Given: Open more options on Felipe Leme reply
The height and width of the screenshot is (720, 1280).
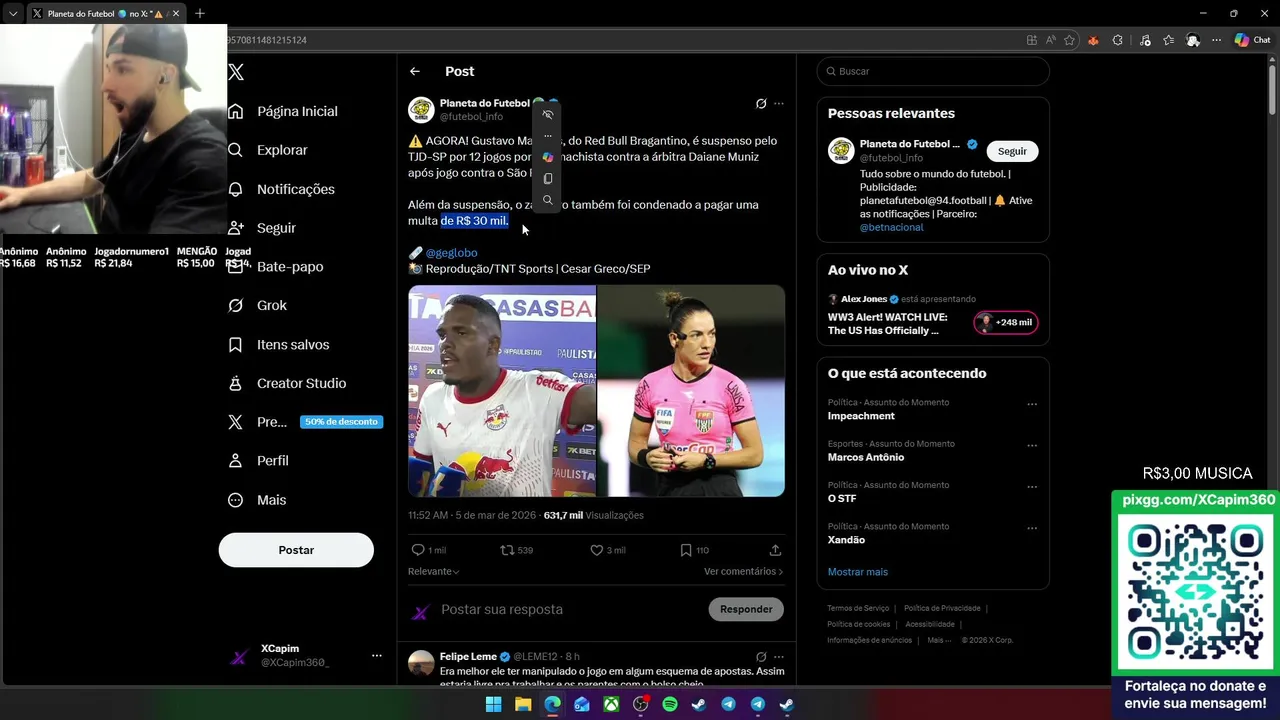Looking at the screenshot, I should tap(779, 657).
